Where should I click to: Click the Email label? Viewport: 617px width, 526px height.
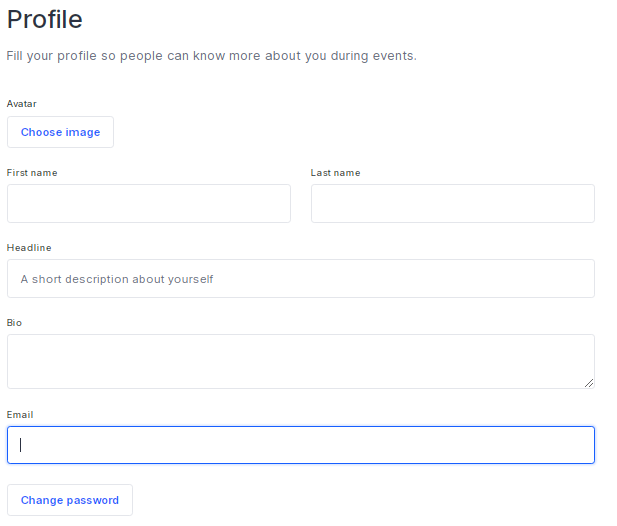20,414
